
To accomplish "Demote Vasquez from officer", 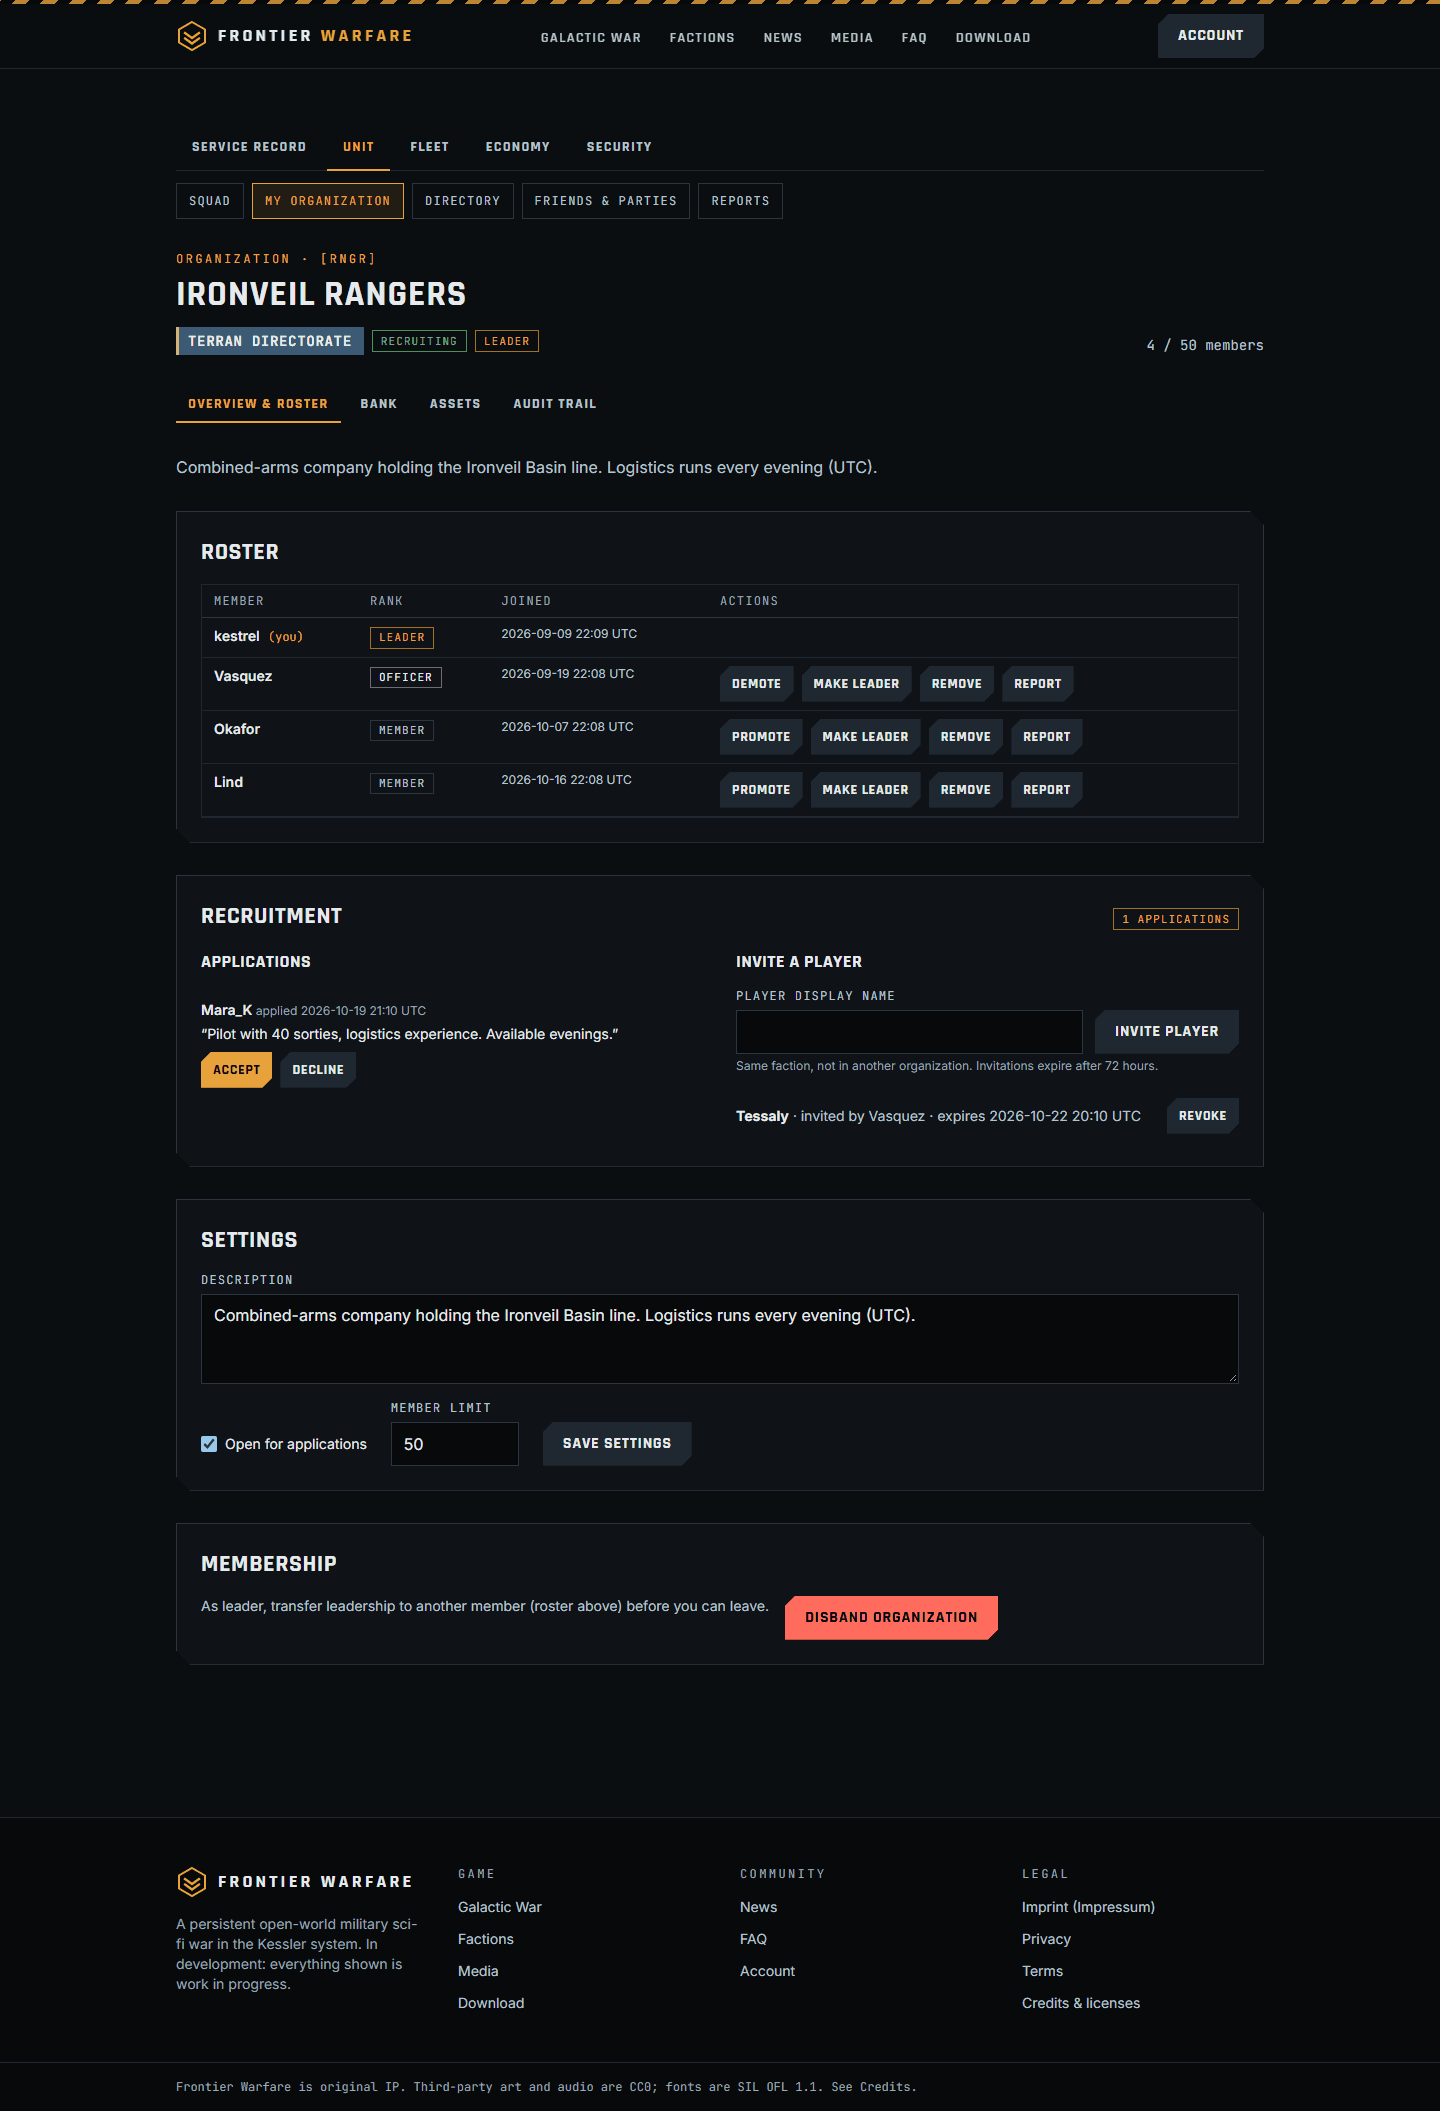I will click(757, 684).
